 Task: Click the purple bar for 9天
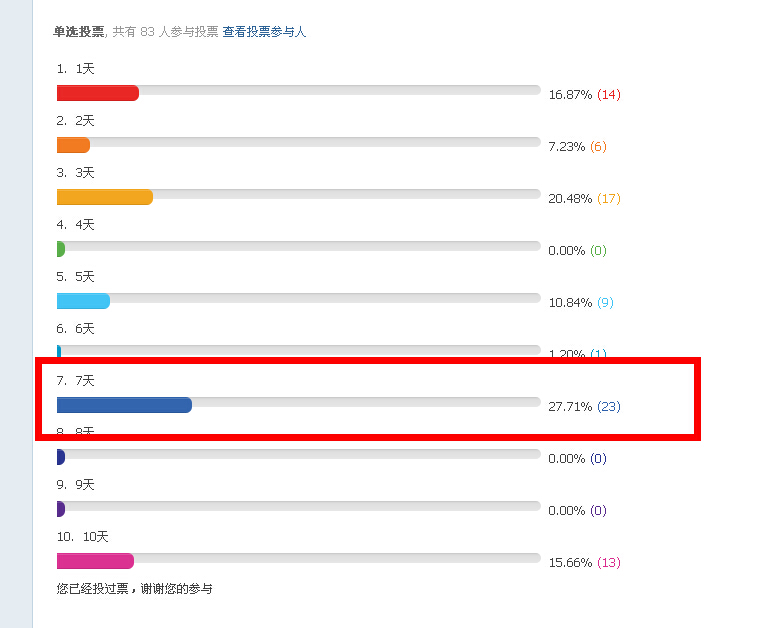coord(61,509)
